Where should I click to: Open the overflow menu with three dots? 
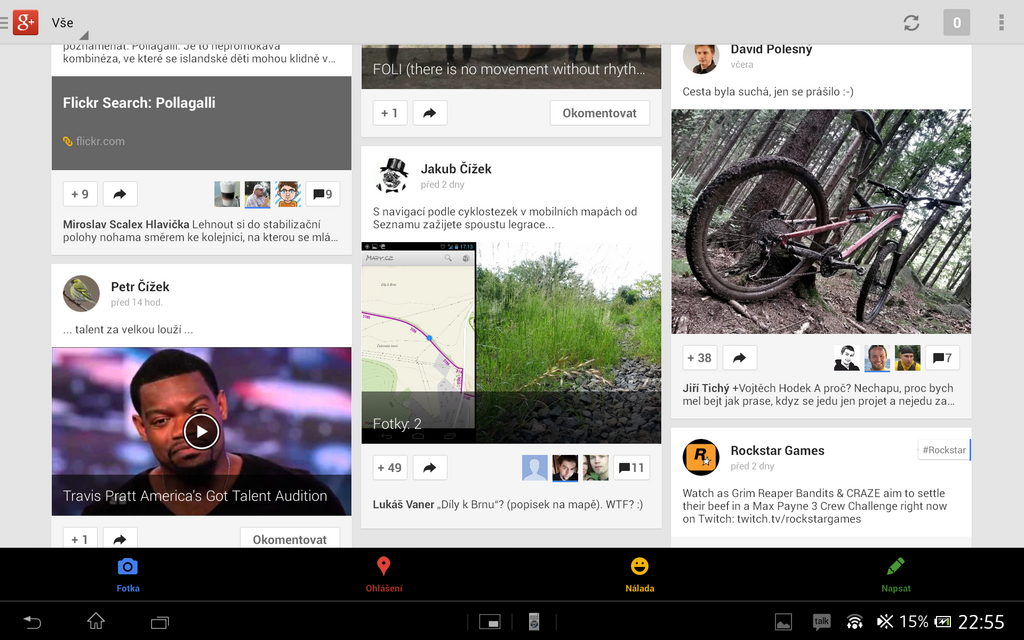coord(1003,22)
